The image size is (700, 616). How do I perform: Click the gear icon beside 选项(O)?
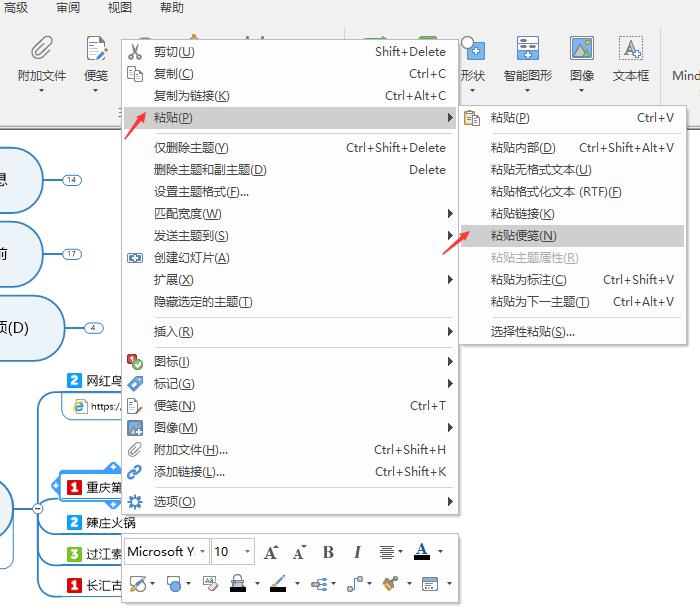tap(135, 502)
